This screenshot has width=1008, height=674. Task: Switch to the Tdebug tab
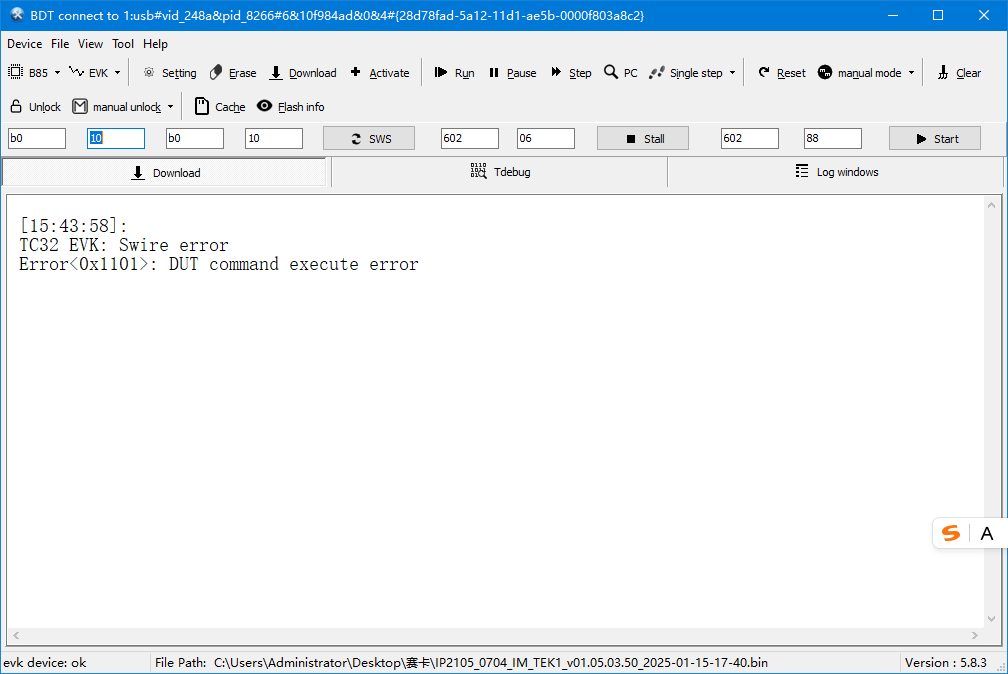point(500,172)
